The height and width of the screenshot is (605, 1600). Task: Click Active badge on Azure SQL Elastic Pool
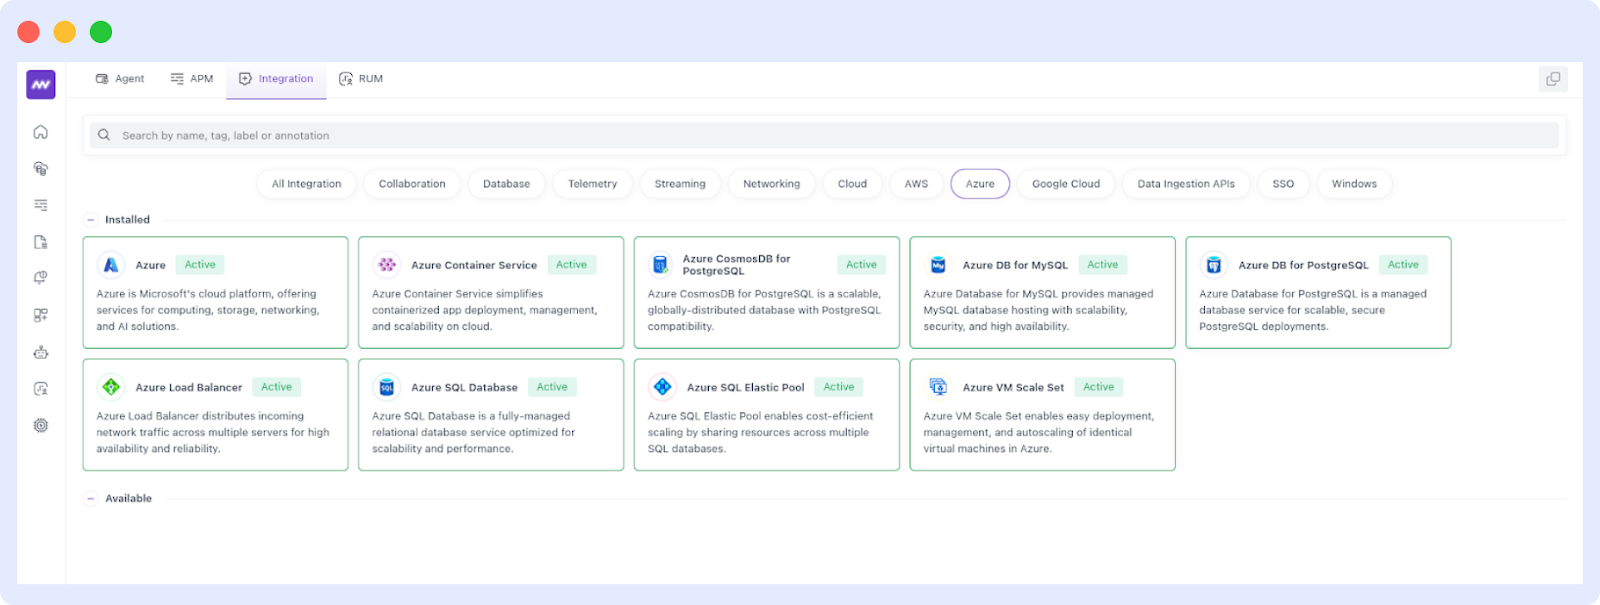pos(839,387)
